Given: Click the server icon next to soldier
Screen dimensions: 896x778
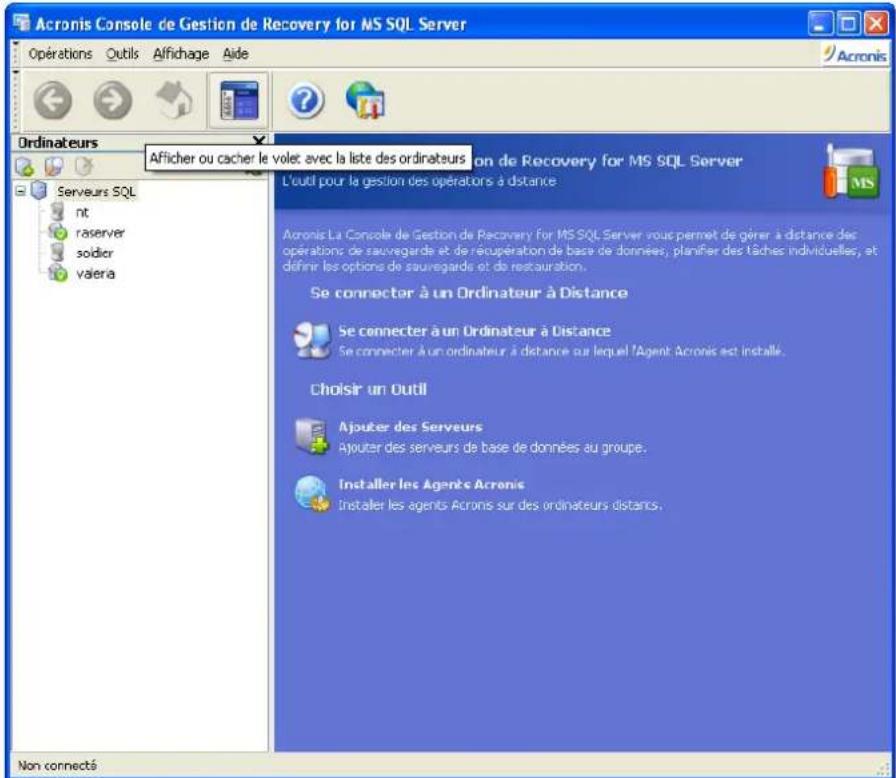Looking at the screenshot, I should coord(57,252).
